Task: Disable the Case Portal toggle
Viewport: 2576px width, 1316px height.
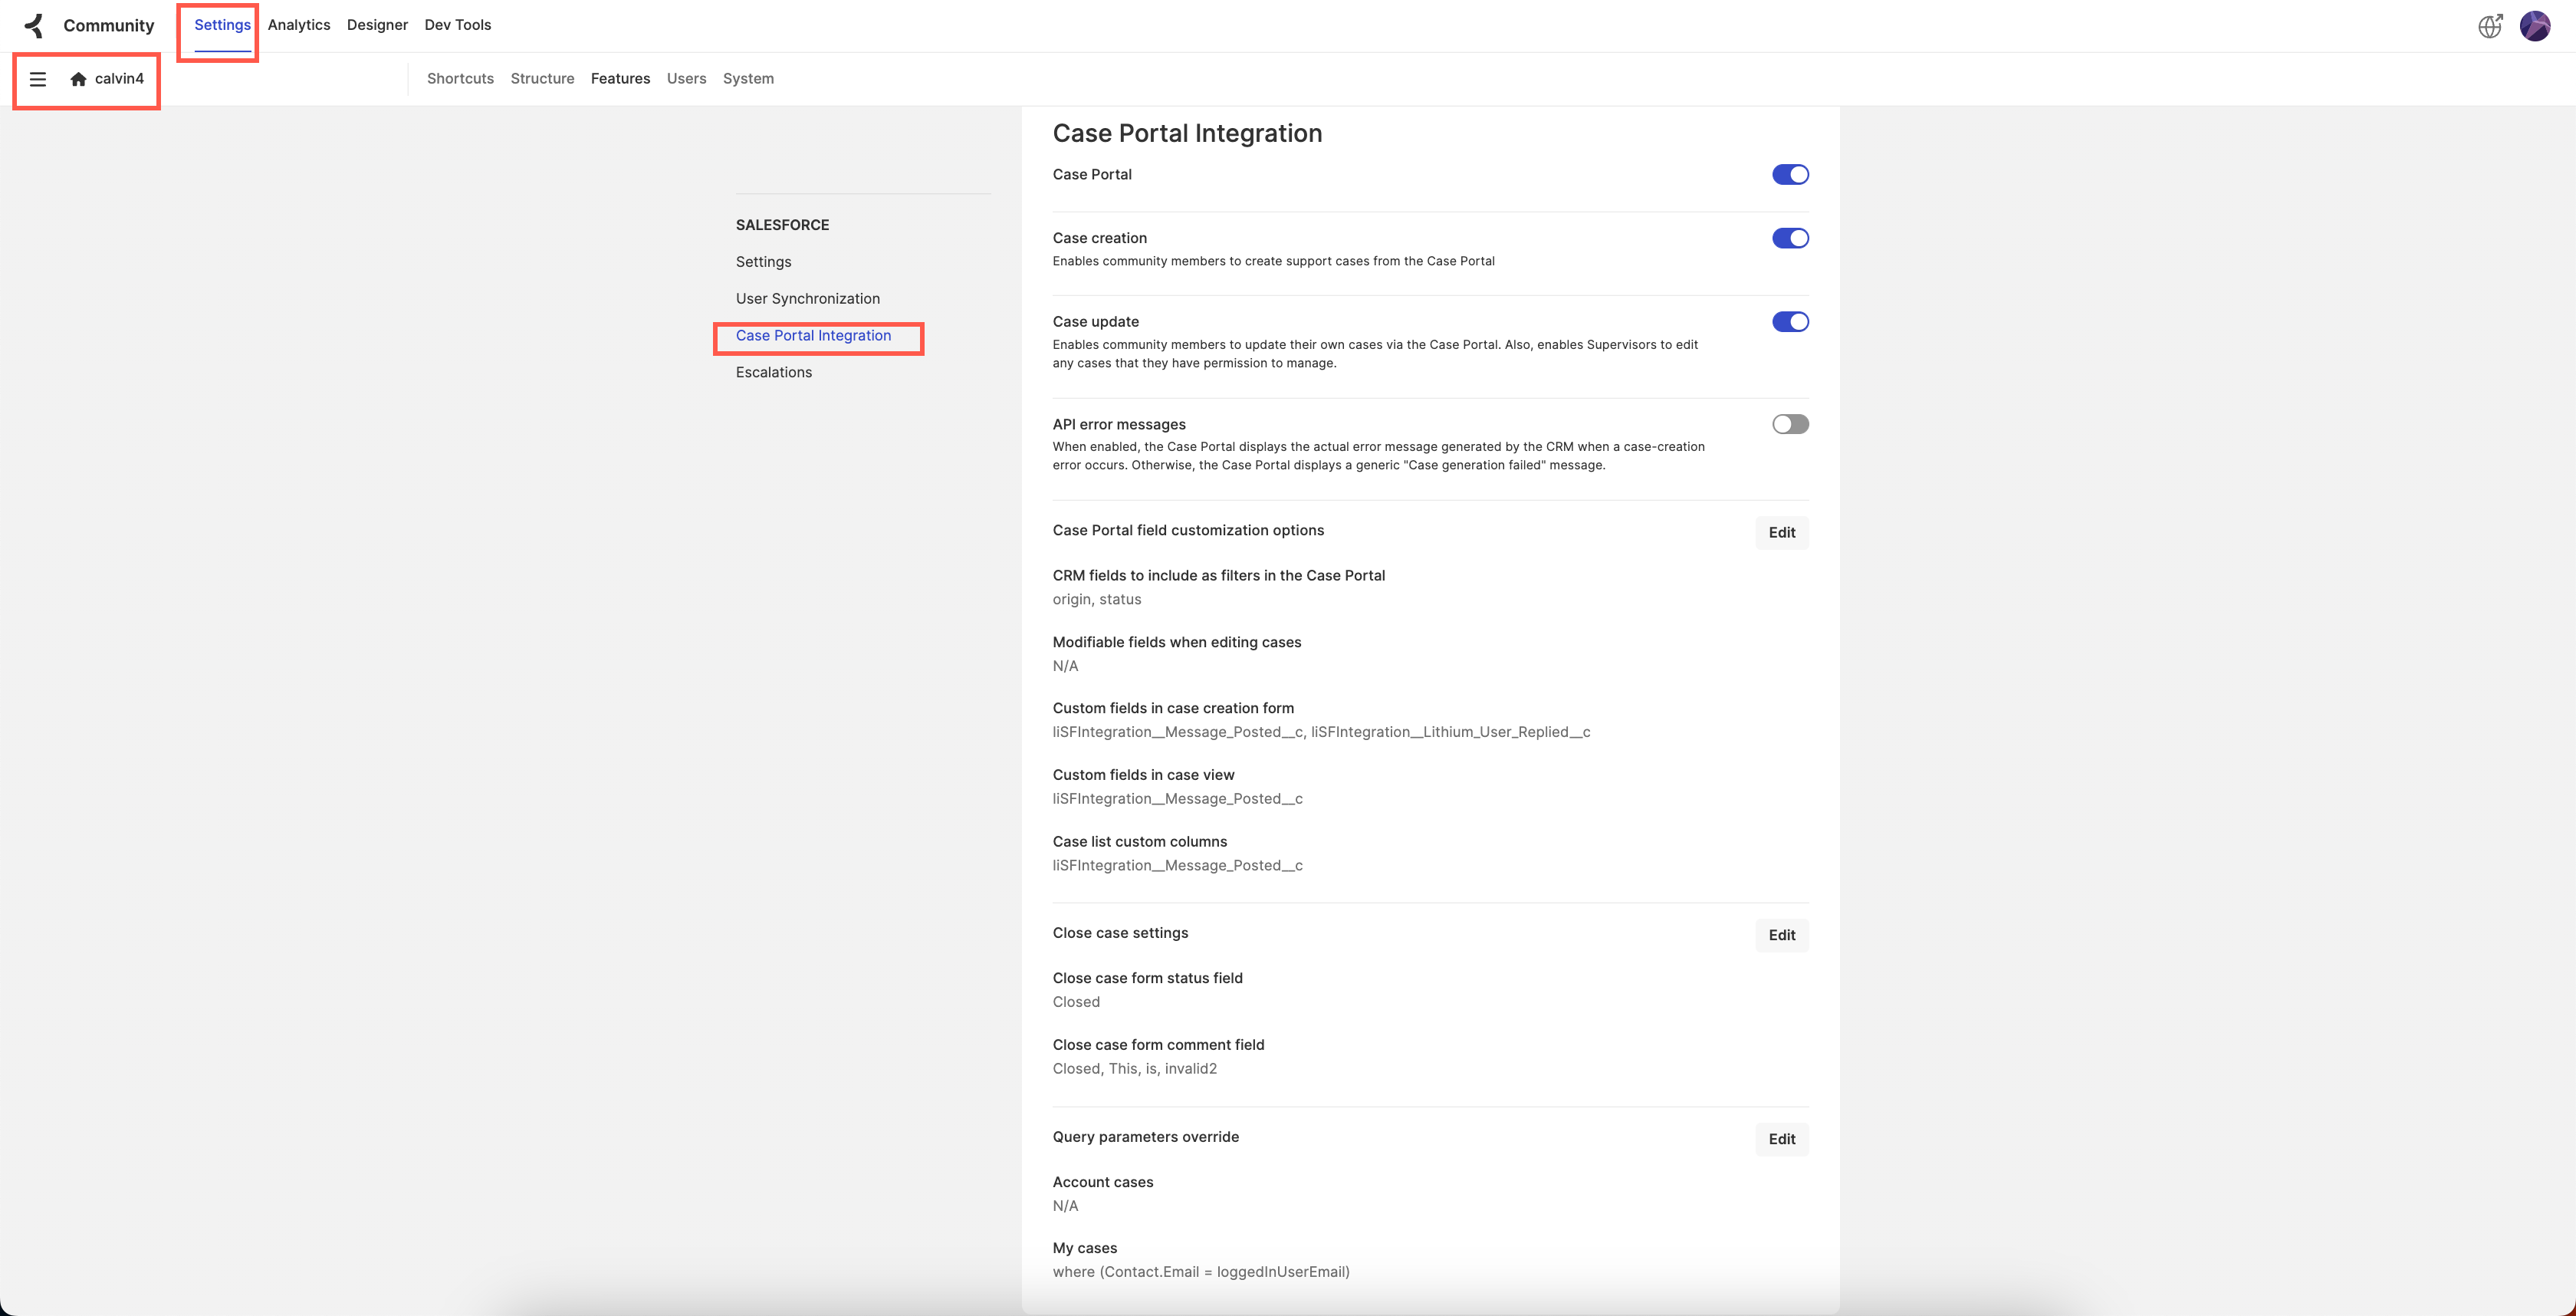Action: point(1790,174)
